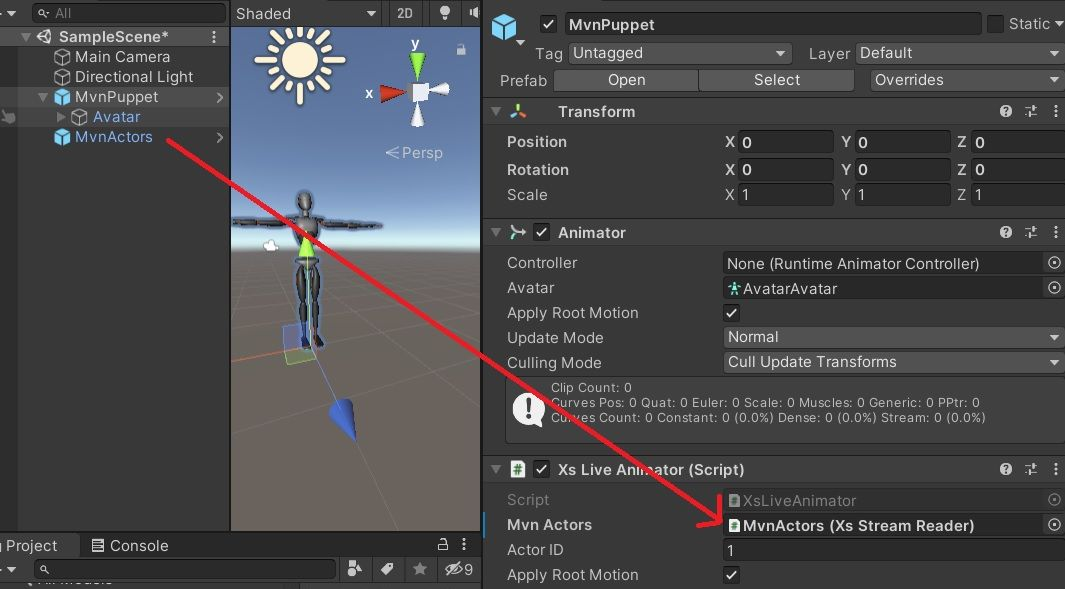Disable the Animator component checkbox

coord(541,232)
